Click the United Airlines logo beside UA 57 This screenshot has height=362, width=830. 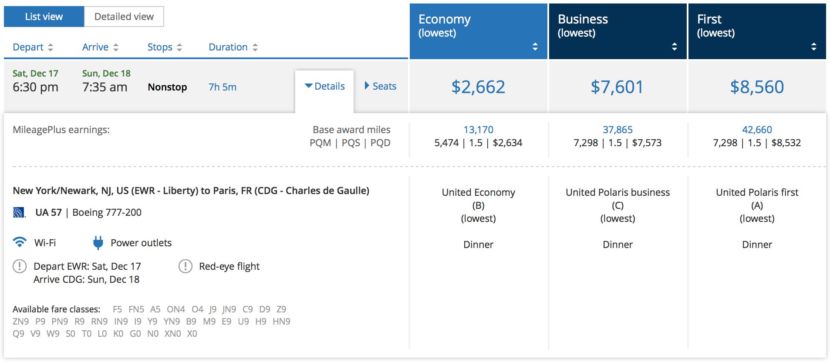pos(18,213)
